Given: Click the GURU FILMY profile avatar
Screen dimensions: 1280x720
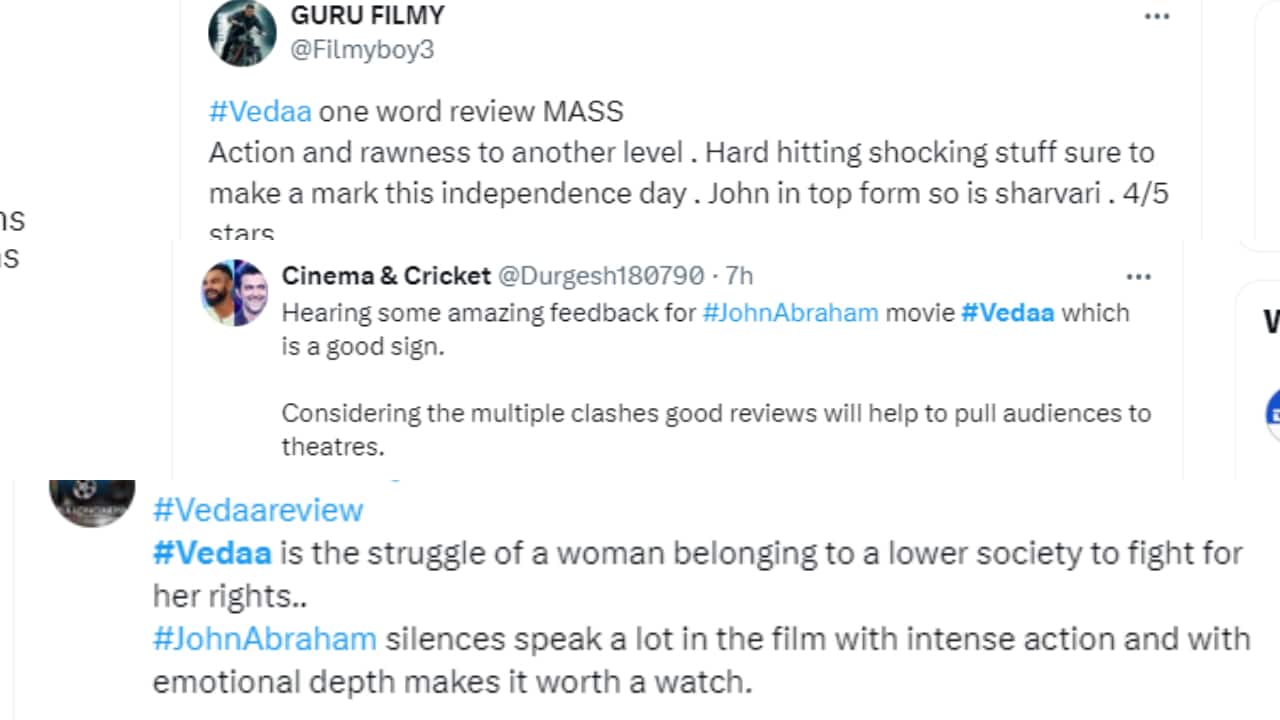Looking at the screenshot, I should [242, 32].
